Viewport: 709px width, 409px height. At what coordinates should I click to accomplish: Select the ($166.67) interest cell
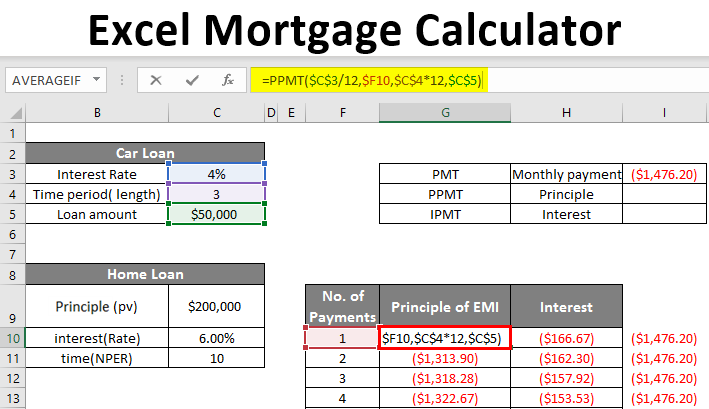pos(567,338)
